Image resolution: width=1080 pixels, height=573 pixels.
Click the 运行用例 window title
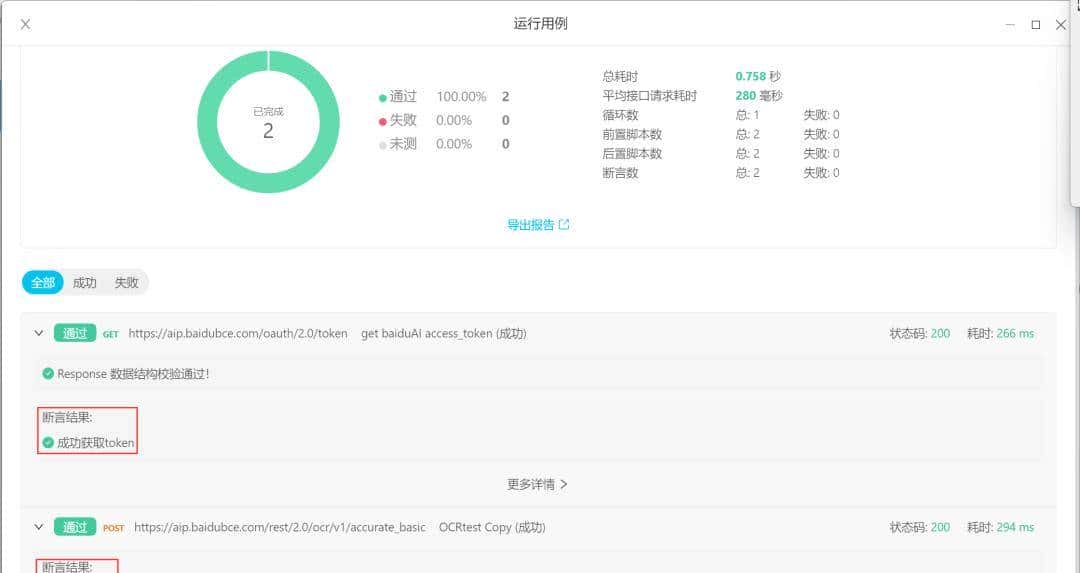540,23
